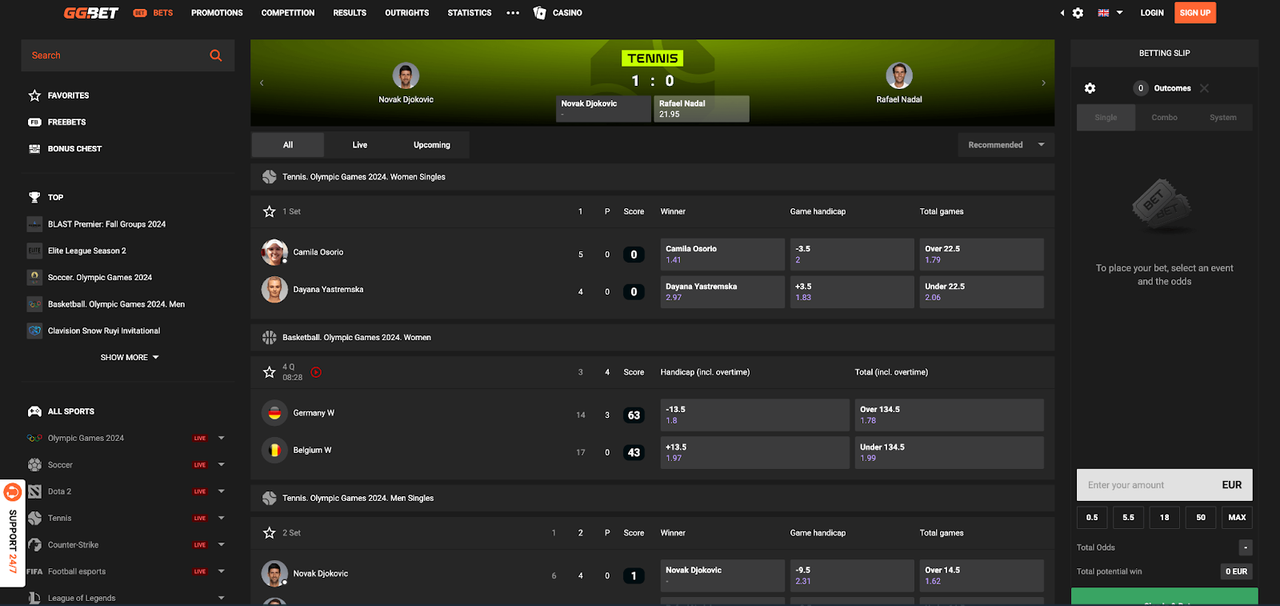The height and width of the screenshot is (606, 1280).
Task: Open Statistics menu item
Action: (469, 13)
